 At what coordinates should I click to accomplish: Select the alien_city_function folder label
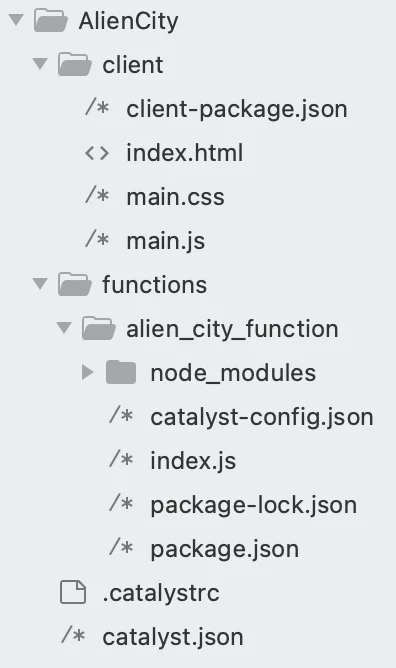[x=232, y=329]
